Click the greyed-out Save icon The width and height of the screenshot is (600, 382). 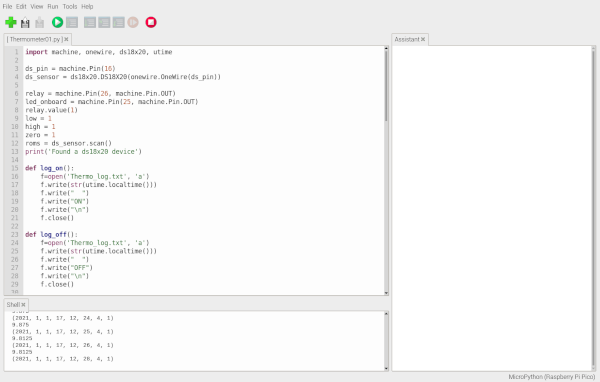[39, 23]
